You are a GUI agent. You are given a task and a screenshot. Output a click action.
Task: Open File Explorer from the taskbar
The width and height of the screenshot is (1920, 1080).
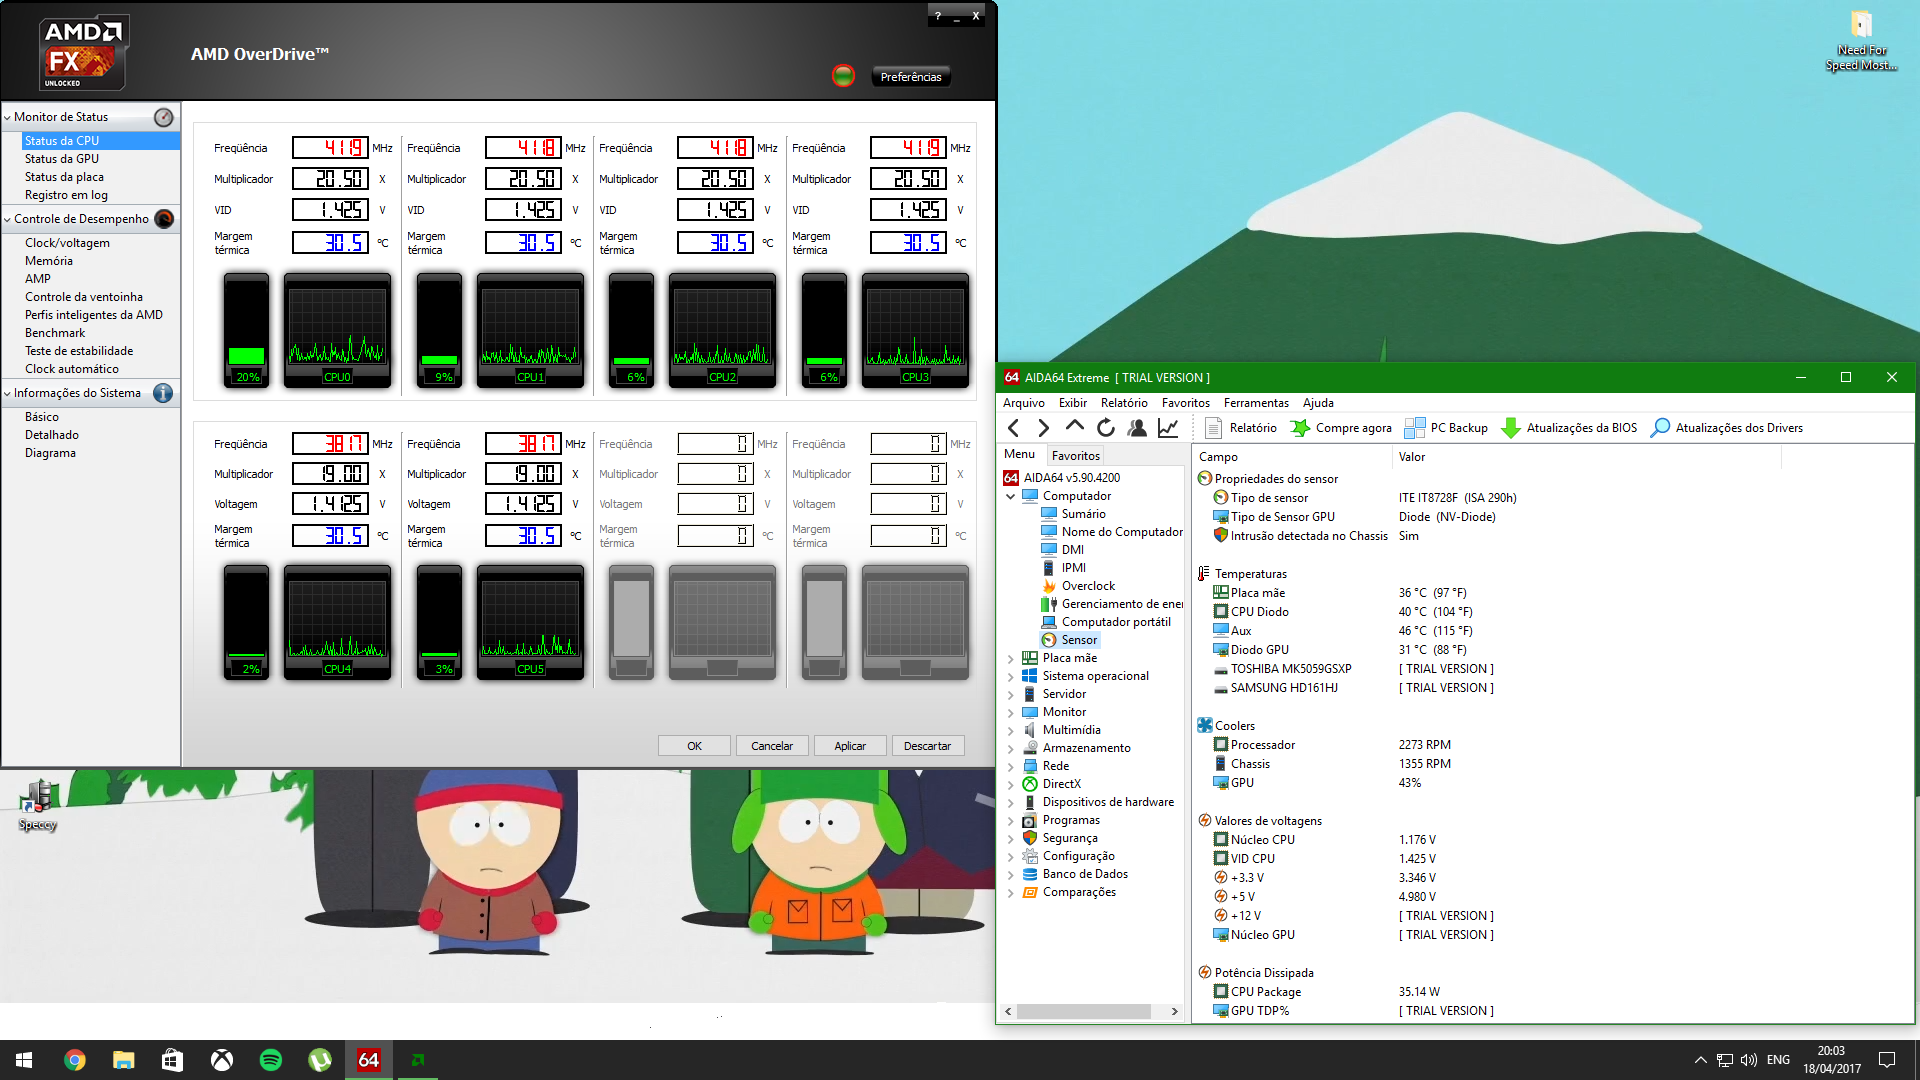[123, 1060]
